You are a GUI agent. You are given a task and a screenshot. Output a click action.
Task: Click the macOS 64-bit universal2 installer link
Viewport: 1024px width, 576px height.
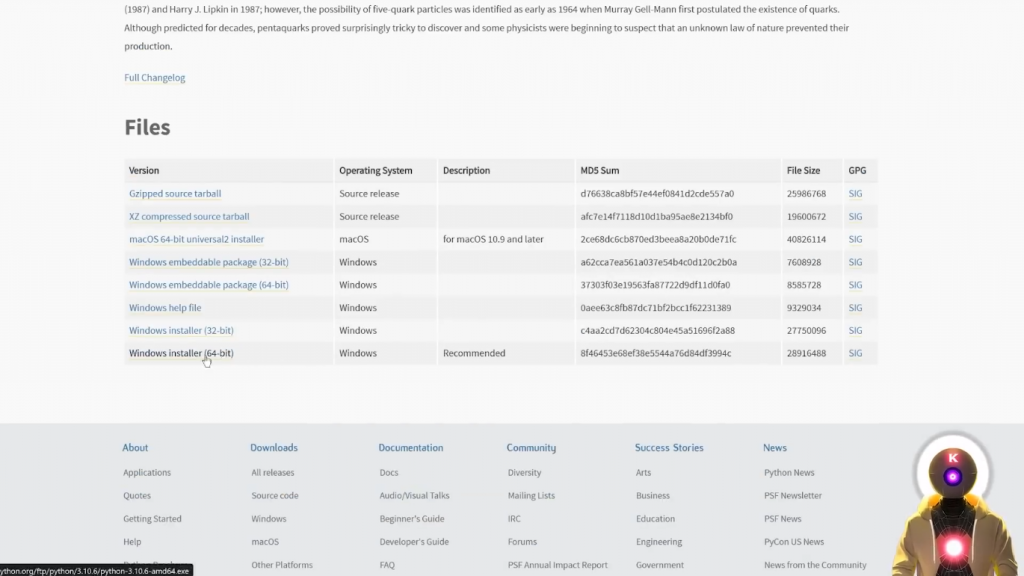196,240
